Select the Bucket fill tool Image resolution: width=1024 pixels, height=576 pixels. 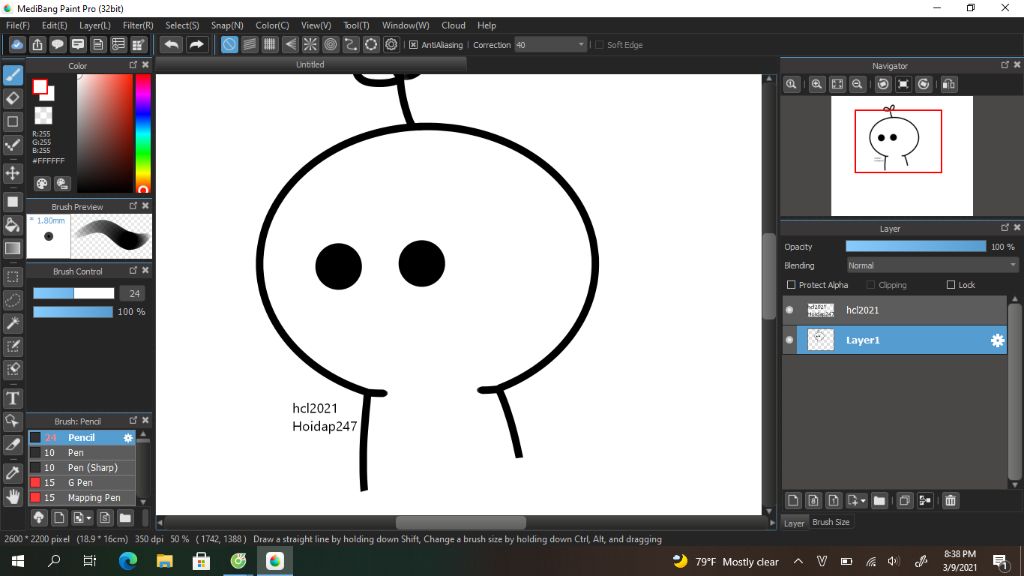point(13,225)
